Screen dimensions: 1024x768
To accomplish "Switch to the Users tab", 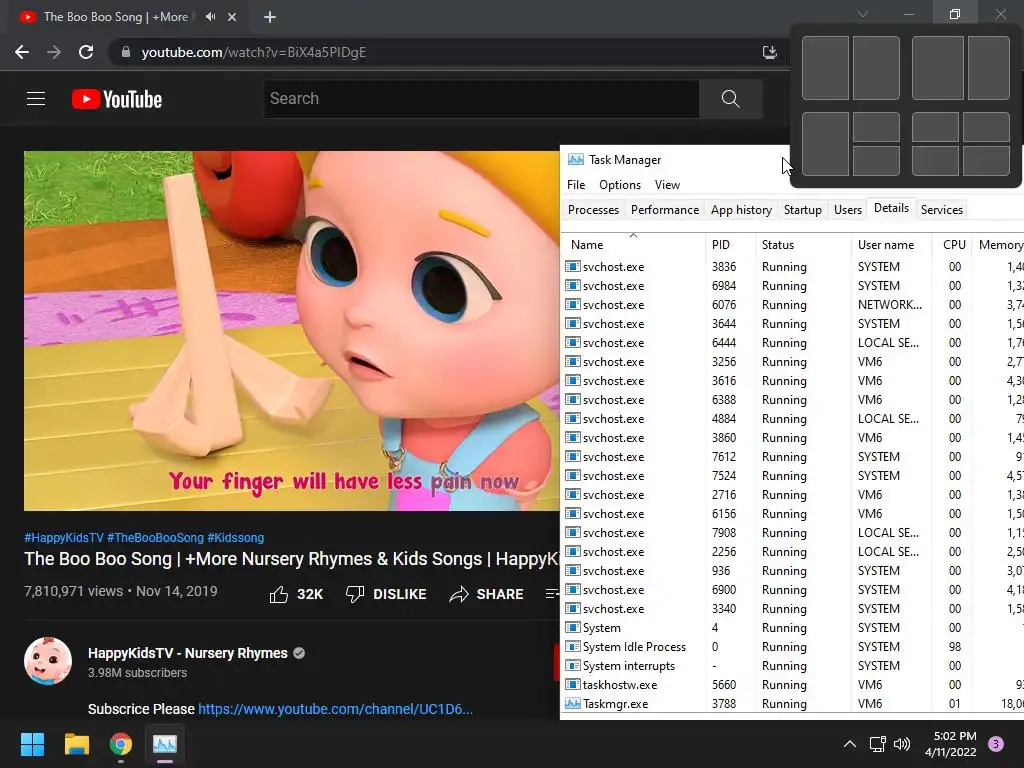I will [x=848, y=210].
